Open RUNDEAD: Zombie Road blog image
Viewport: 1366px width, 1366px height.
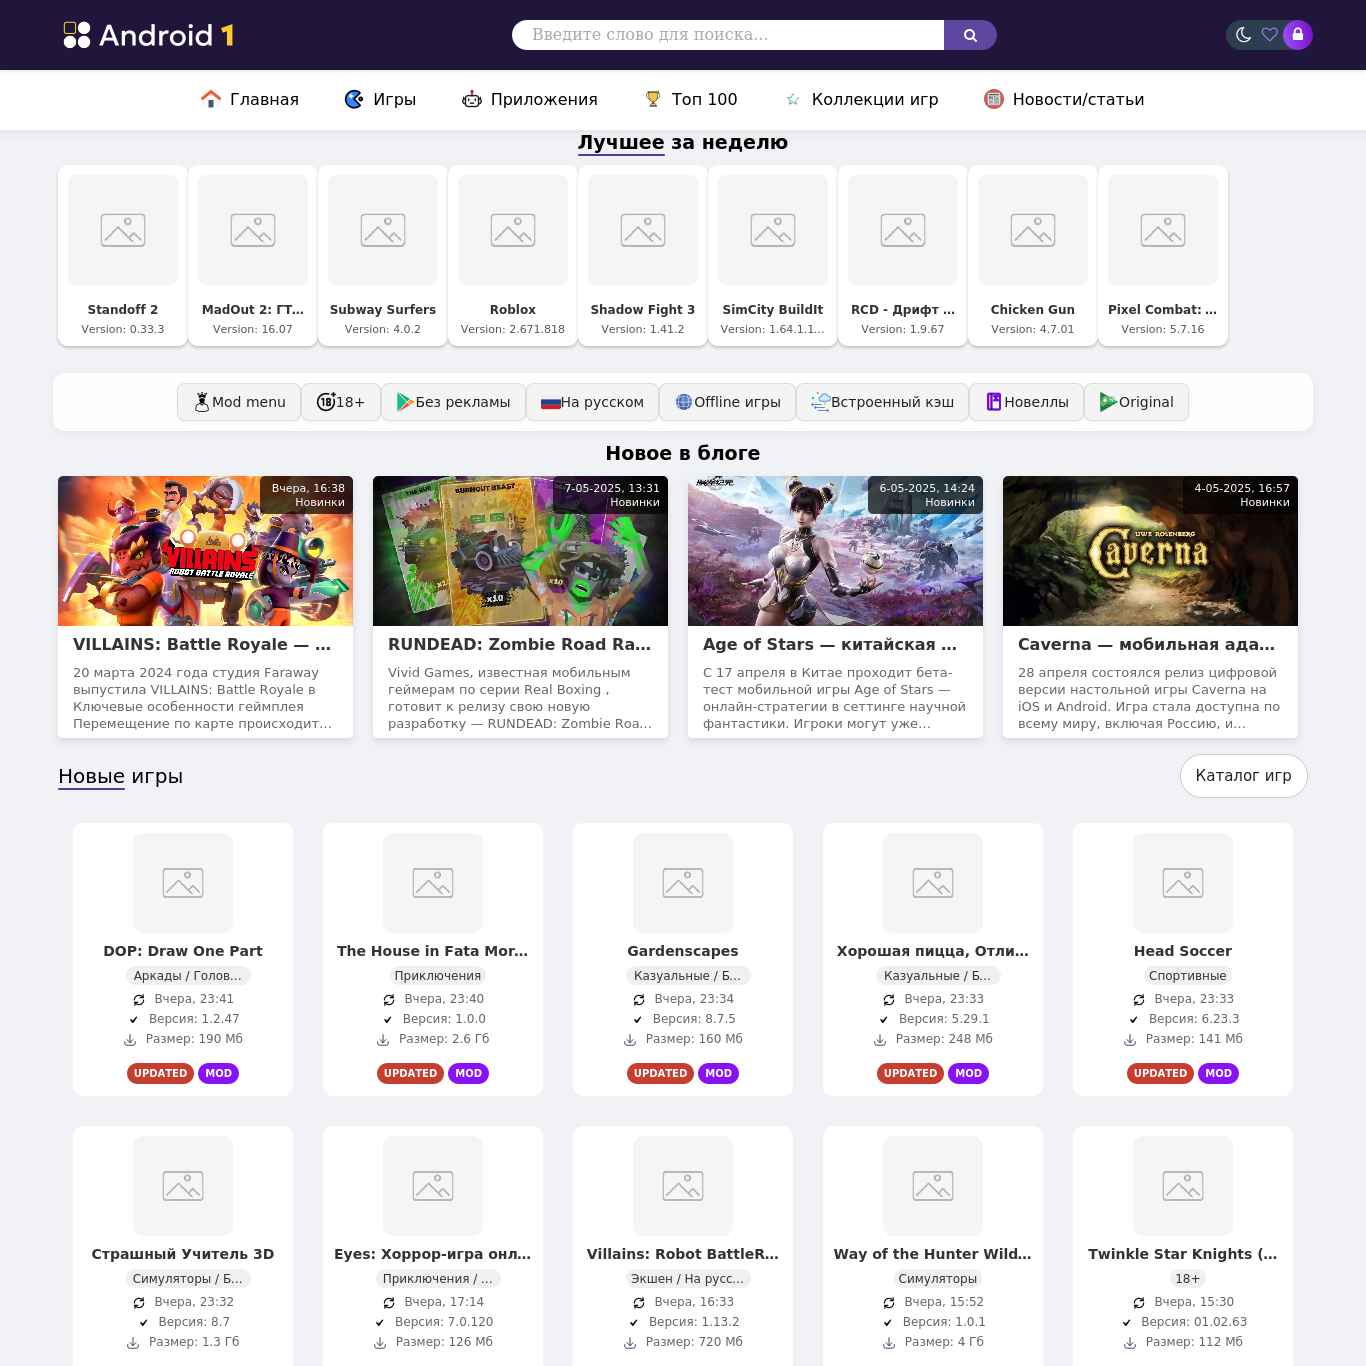pos(520,551)
